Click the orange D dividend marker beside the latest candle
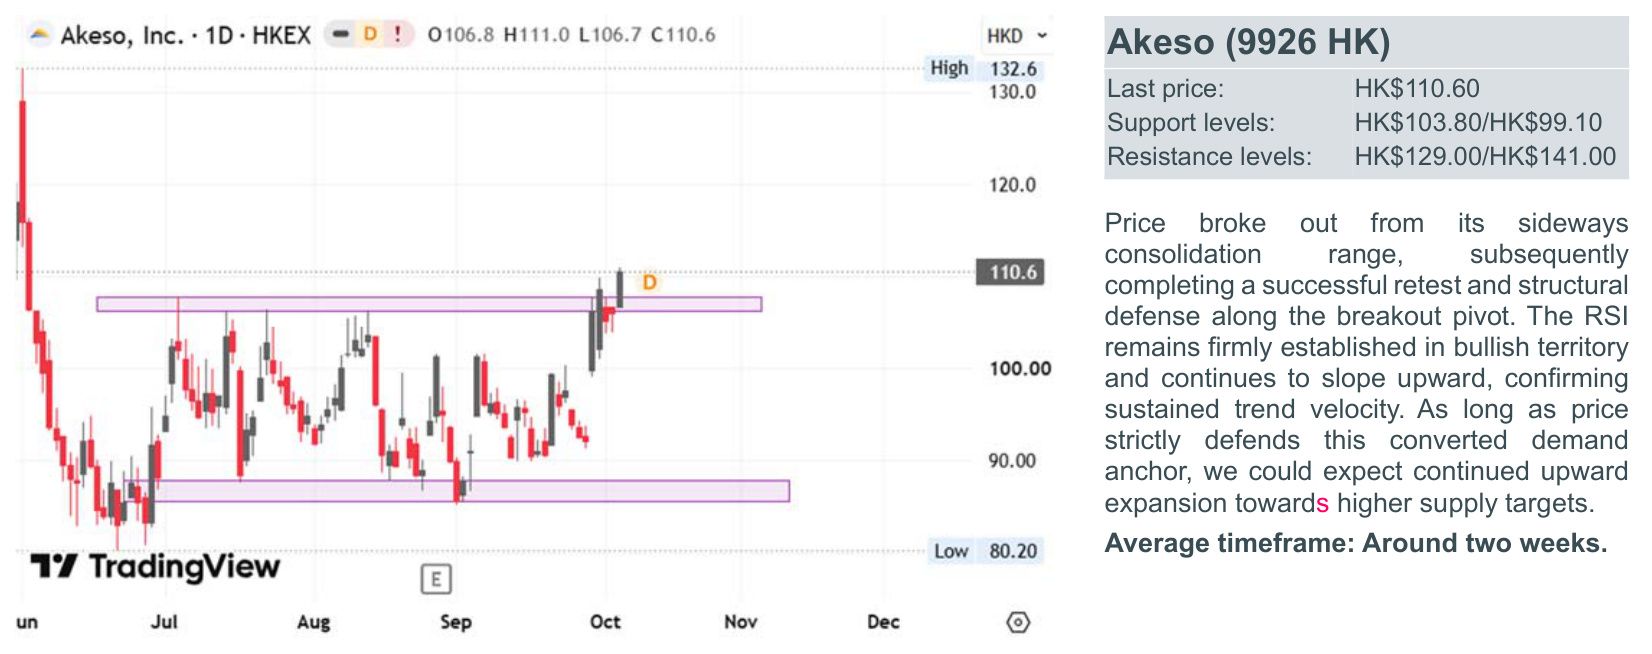Viewport: 1652px width, 654px height. [649, 282]
